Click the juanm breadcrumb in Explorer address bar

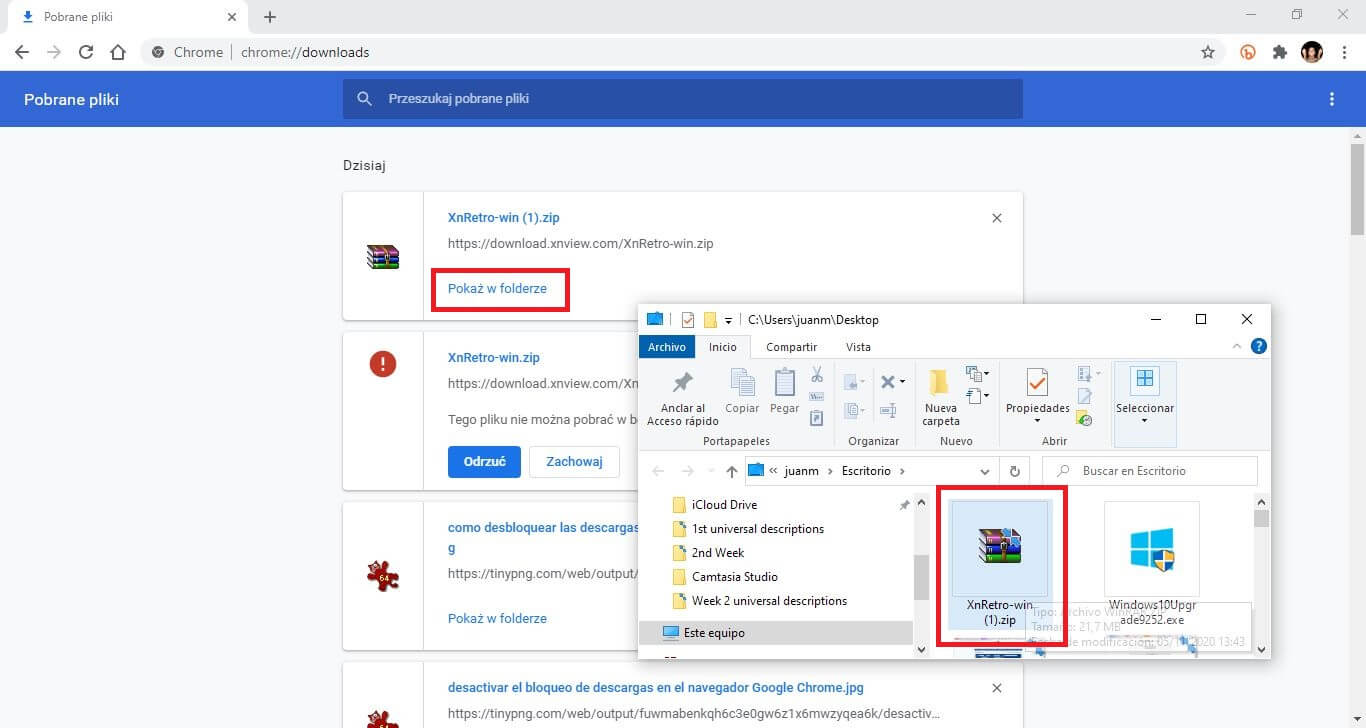point(802,471)
